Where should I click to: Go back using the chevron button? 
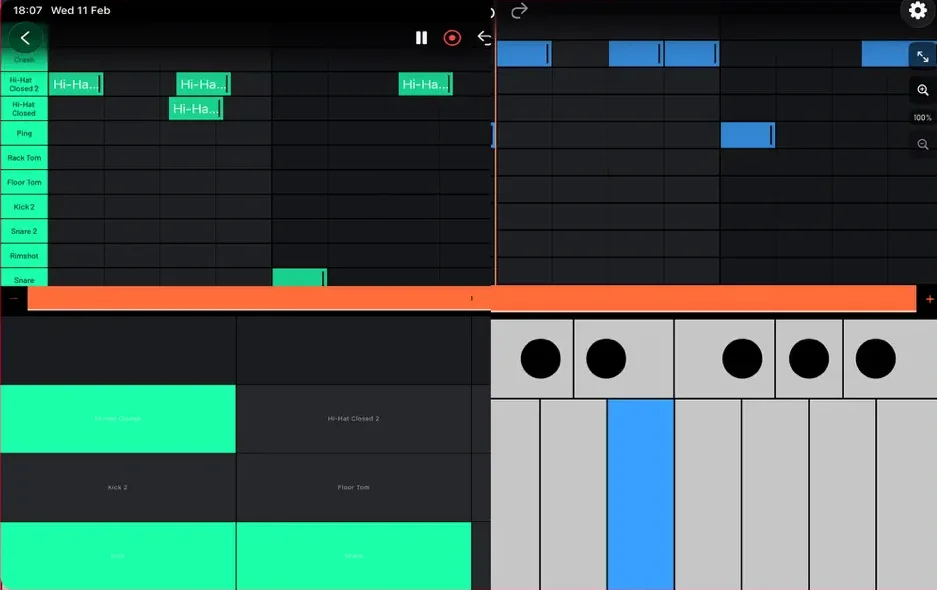[25, 38]
